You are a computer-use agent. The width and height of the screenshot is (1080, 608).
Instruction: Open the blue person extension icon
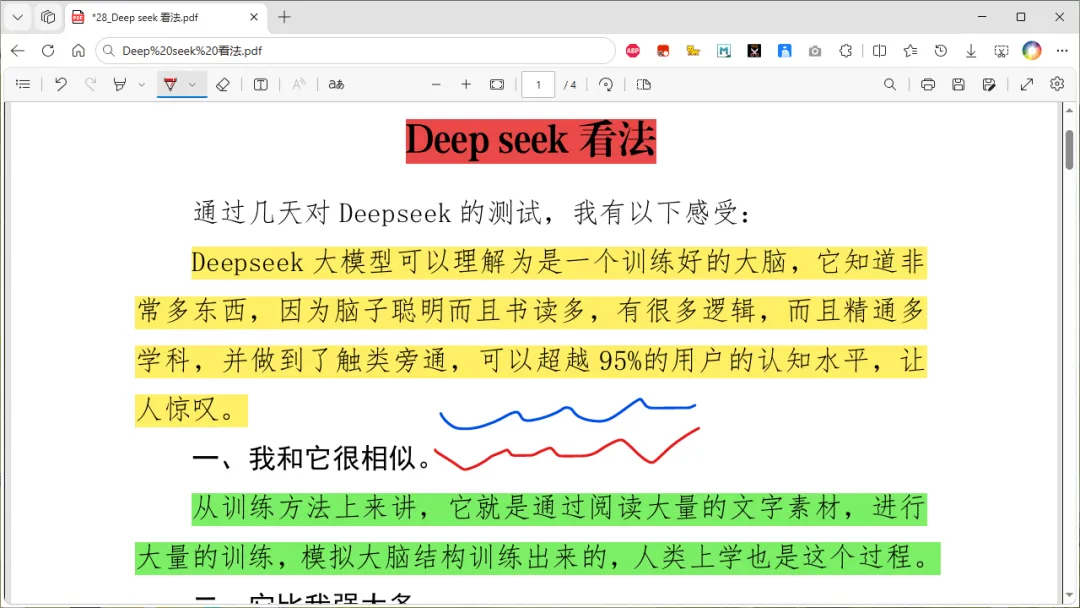(785, 50)
